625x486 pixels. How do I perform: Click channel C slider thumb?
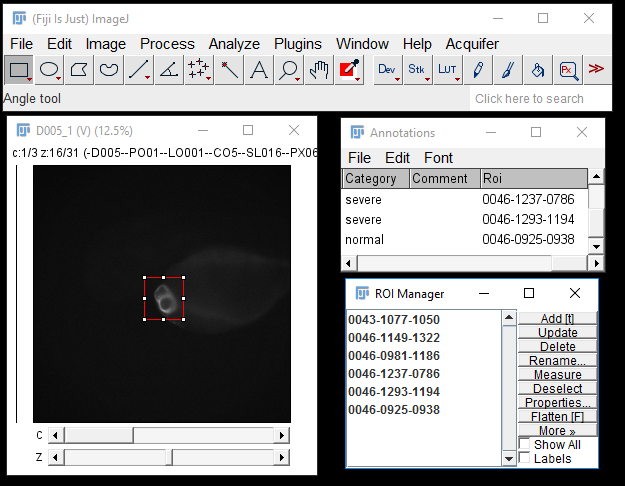point(98,435)
